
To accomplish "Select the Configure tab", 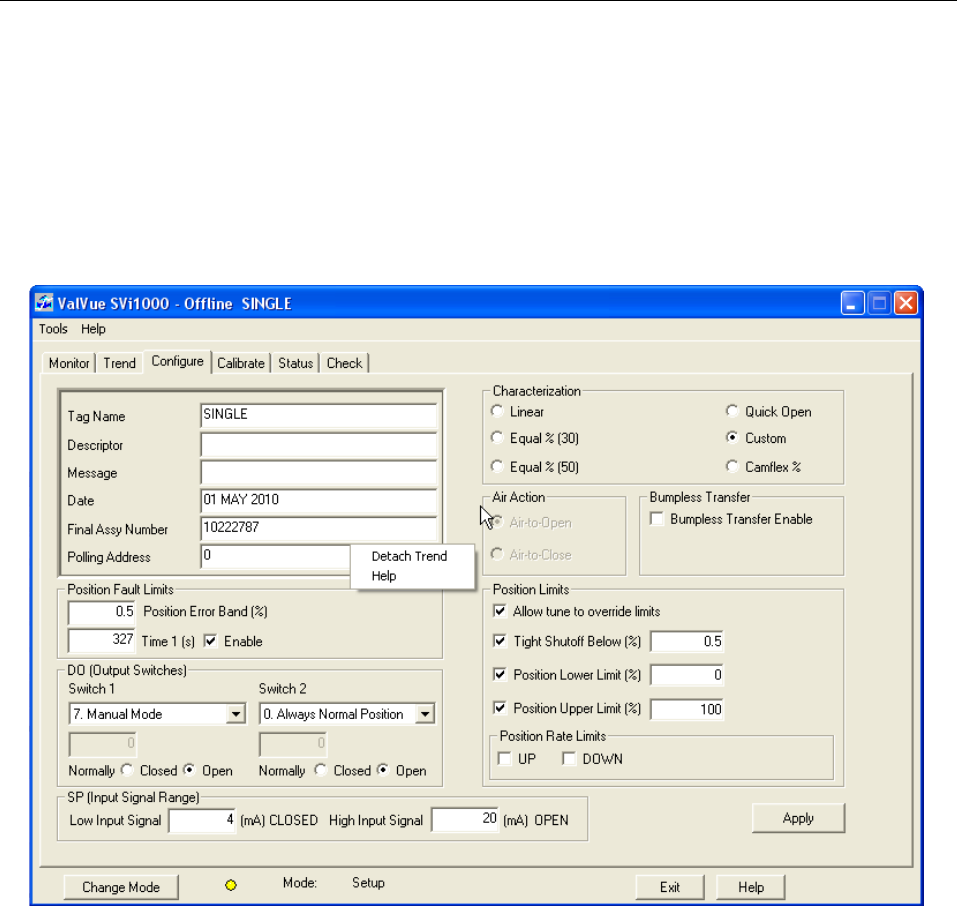I will click(x=178, y=361).
